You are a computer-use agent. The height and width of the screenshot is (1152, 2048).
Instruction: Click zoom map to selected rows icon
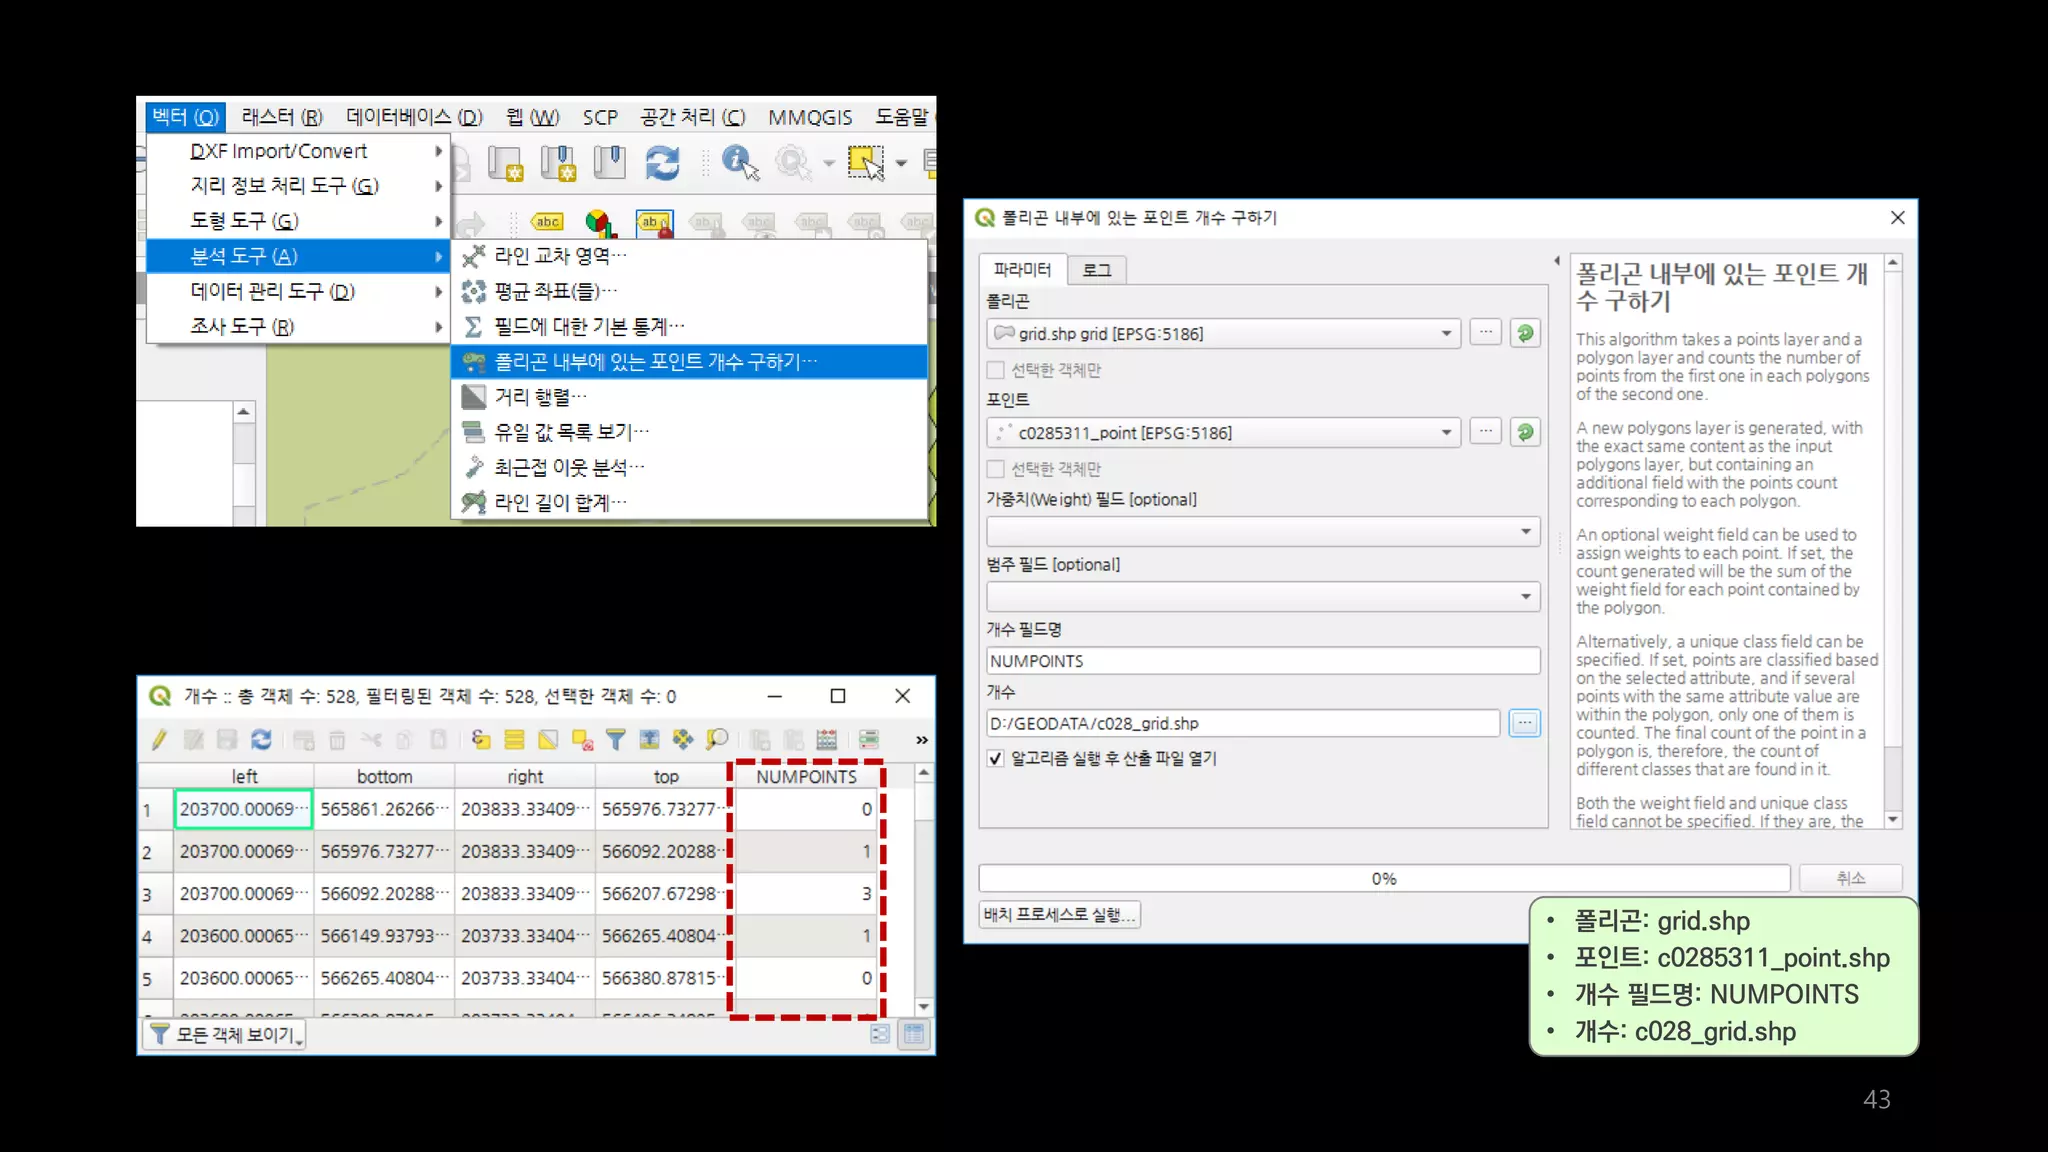(717, 740)
